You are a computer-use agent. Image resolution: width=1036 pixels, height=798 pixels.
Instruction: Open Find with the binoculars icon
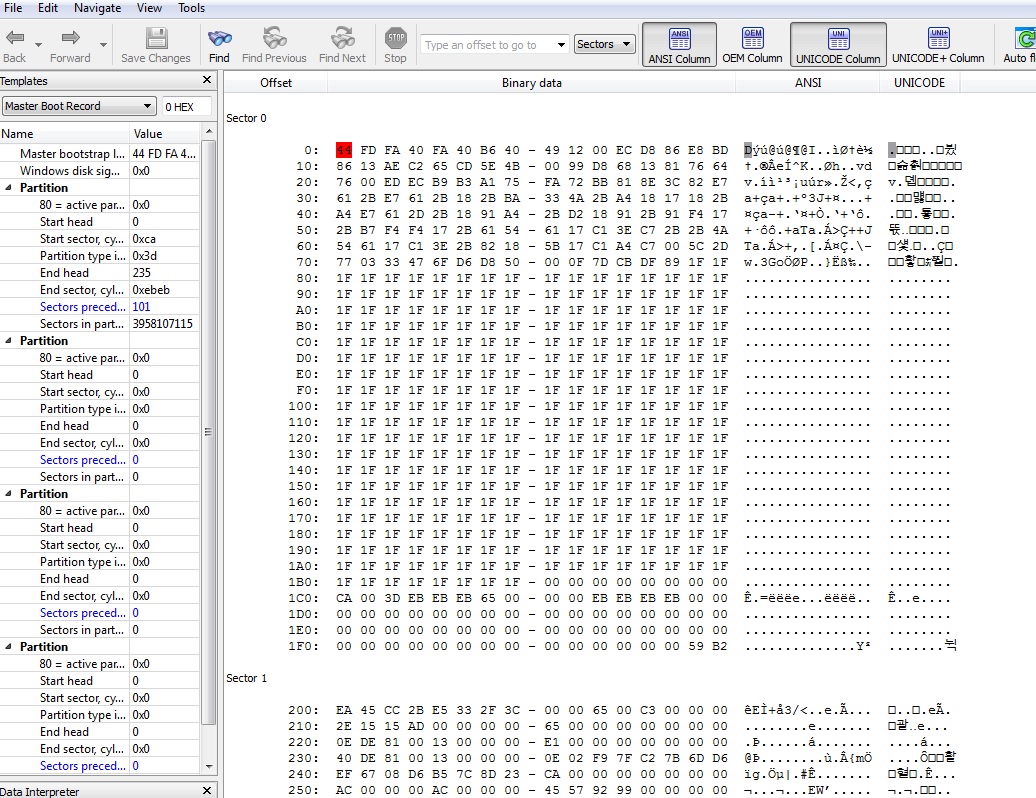[x=219, y=38]
